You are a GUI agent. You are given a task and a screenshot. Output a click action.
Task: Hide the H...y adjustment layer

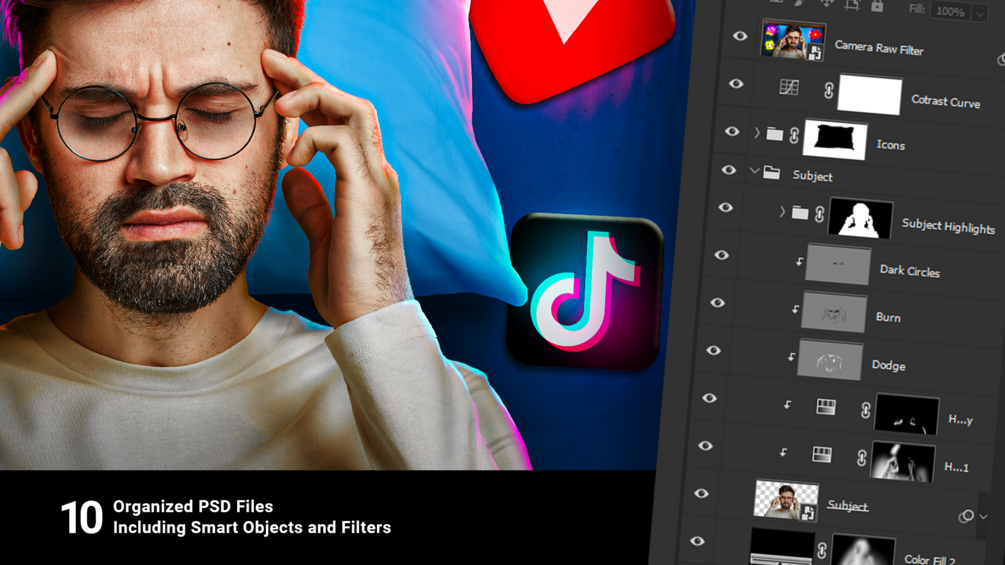[x=709, y=398]
